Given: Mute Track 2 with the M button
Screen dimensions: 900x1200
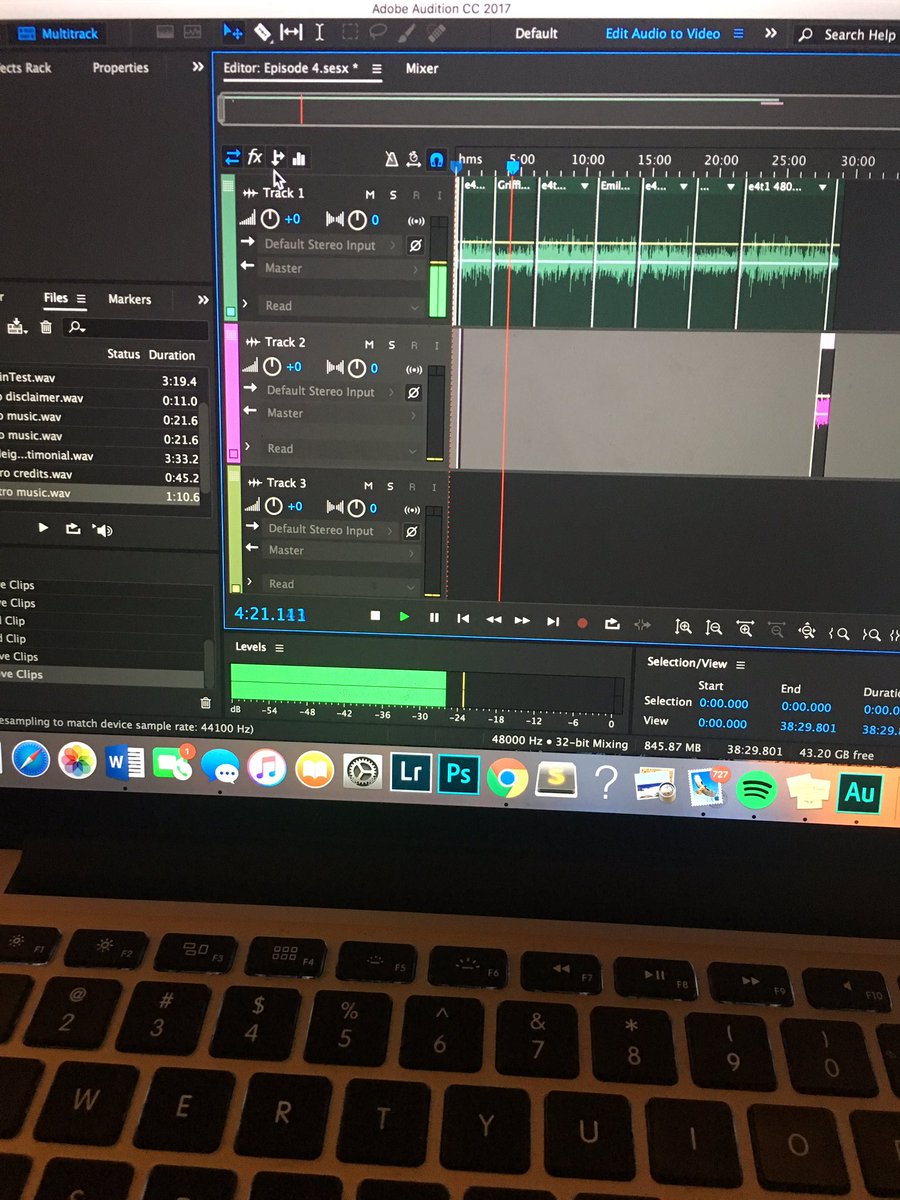Looking at the screenshot, I should pos(371,345).
